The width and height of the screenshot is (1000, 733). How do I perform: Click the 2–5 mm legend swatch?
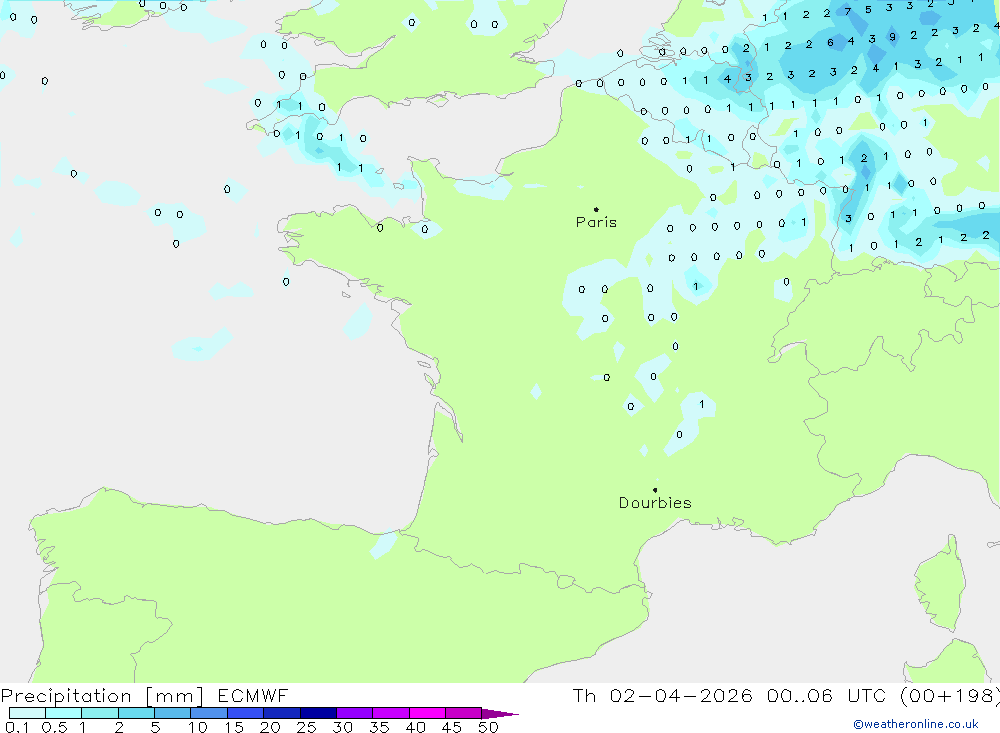point(136,713)
